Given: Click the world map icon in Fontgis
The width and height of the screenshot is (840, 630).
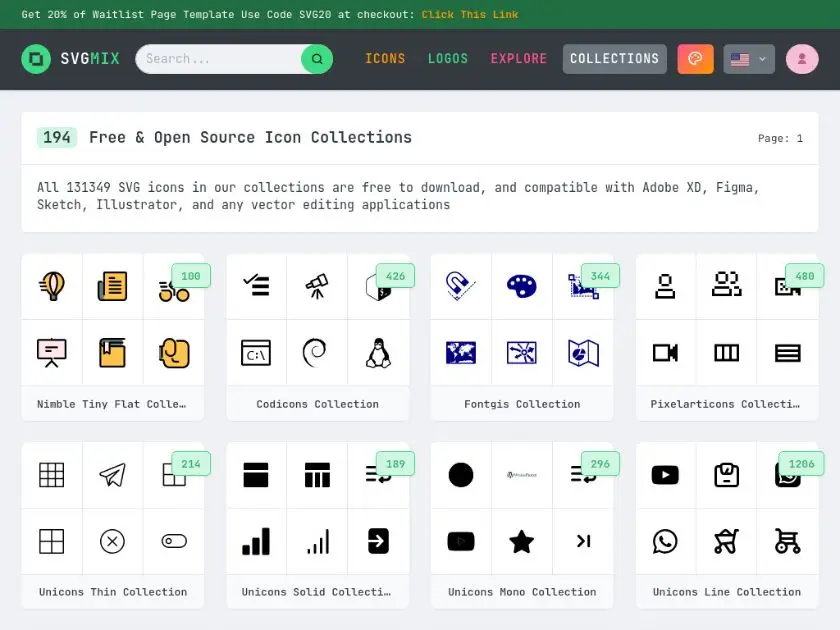Looking at the screenshot, I should (460, 353).
